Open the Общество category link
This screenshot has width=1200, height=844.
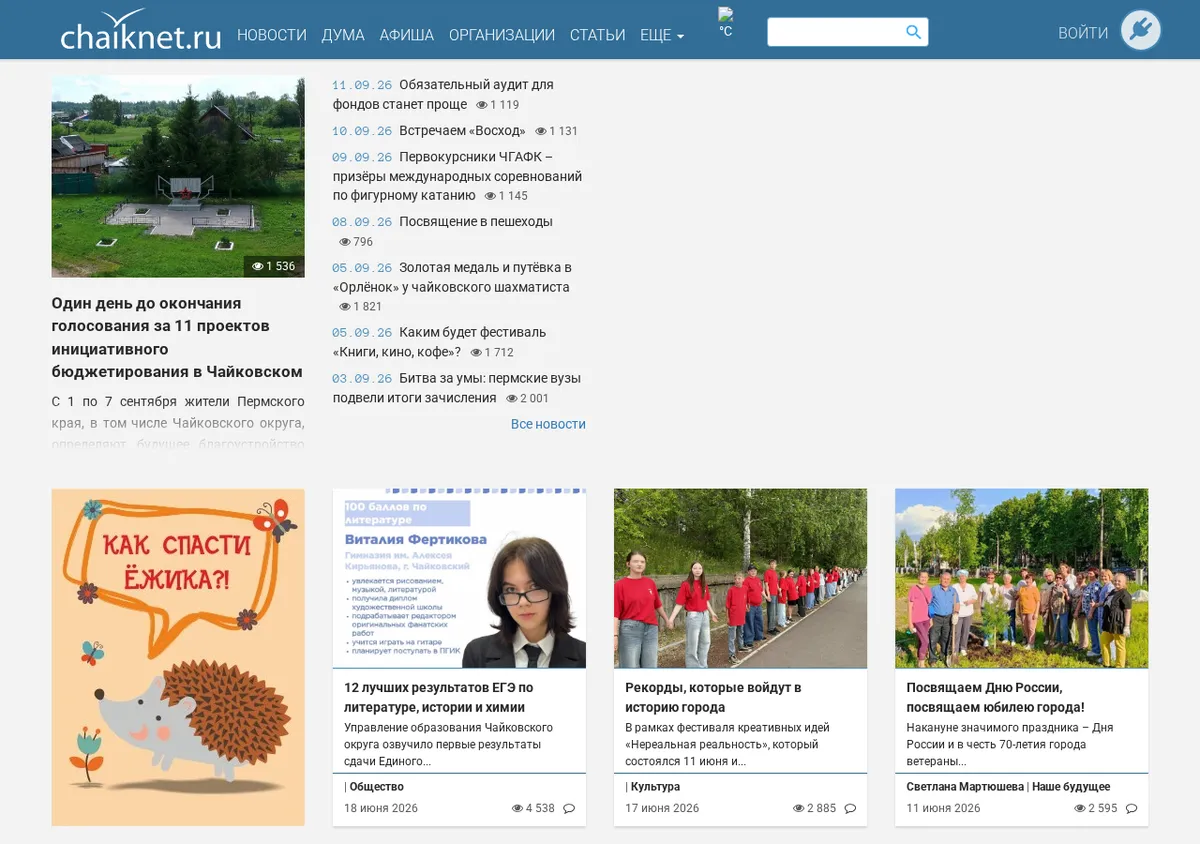(376, 787)
